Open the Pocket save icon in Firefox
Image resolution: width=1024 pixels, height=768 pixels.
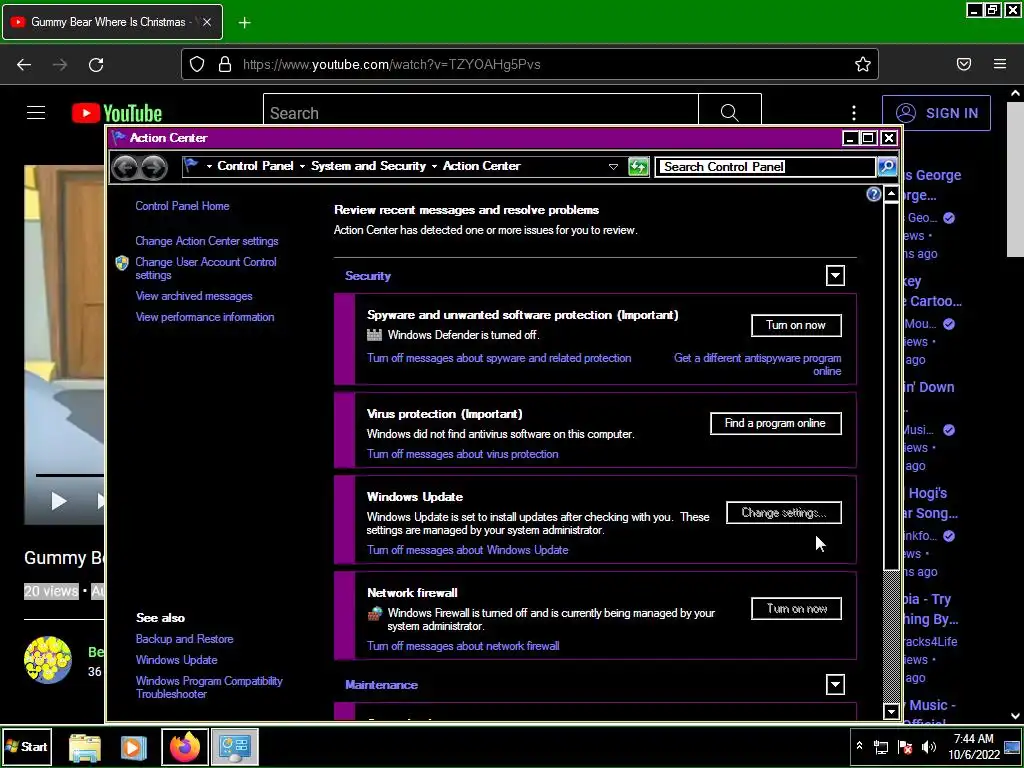[964, 64]
